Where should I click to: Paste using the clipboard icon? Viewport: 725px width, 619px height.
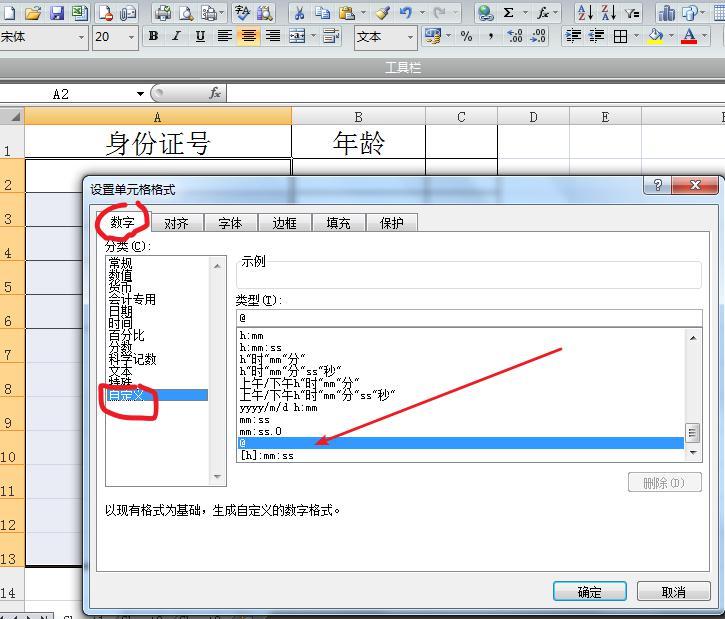tap(346, 12)
